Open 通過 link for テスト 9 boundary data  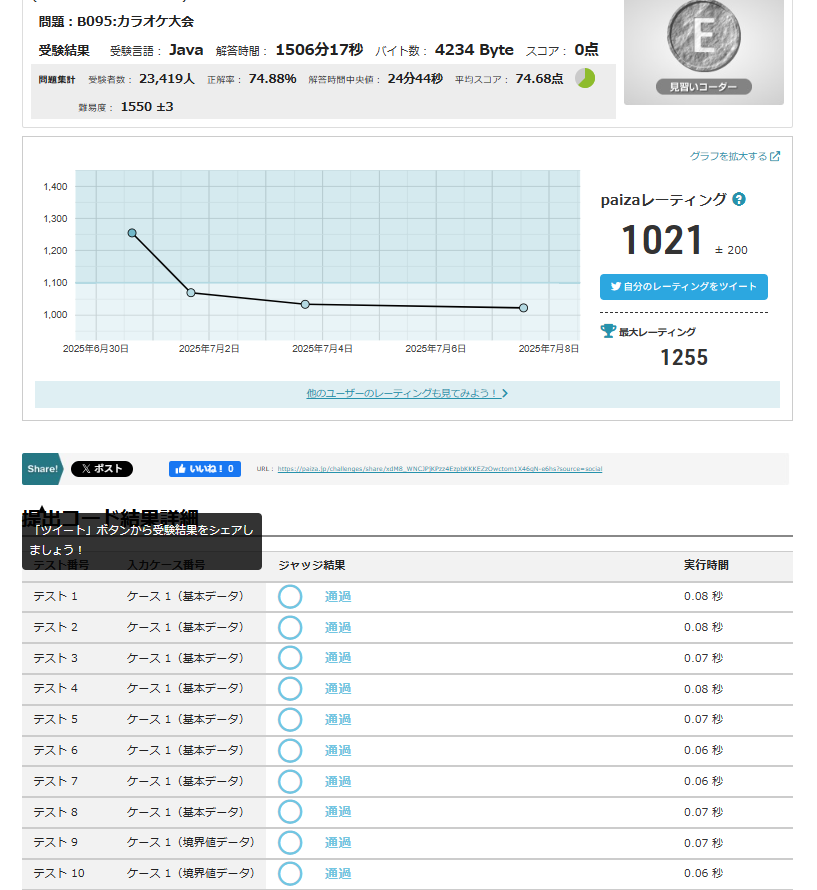click(x=338, y=843)
